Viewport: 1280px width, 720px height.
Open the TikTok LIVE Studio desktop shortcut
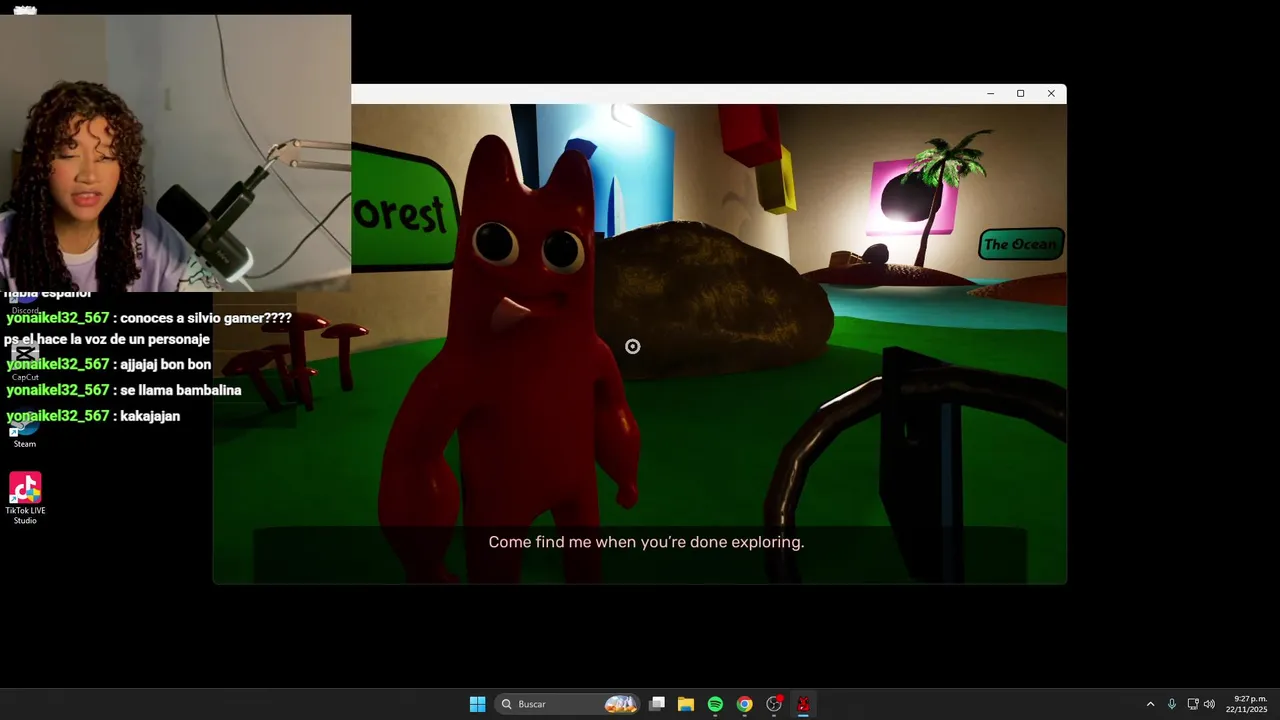pyautogui.click(x=25, y=498)
